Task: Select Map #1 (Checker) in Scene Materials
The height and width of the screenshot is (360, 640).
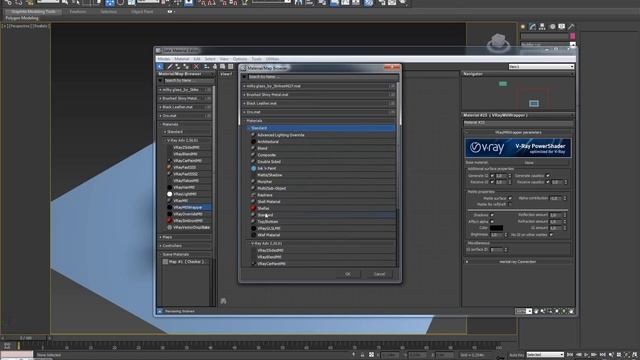Action: pyautogui.click(x=186, y=262)
